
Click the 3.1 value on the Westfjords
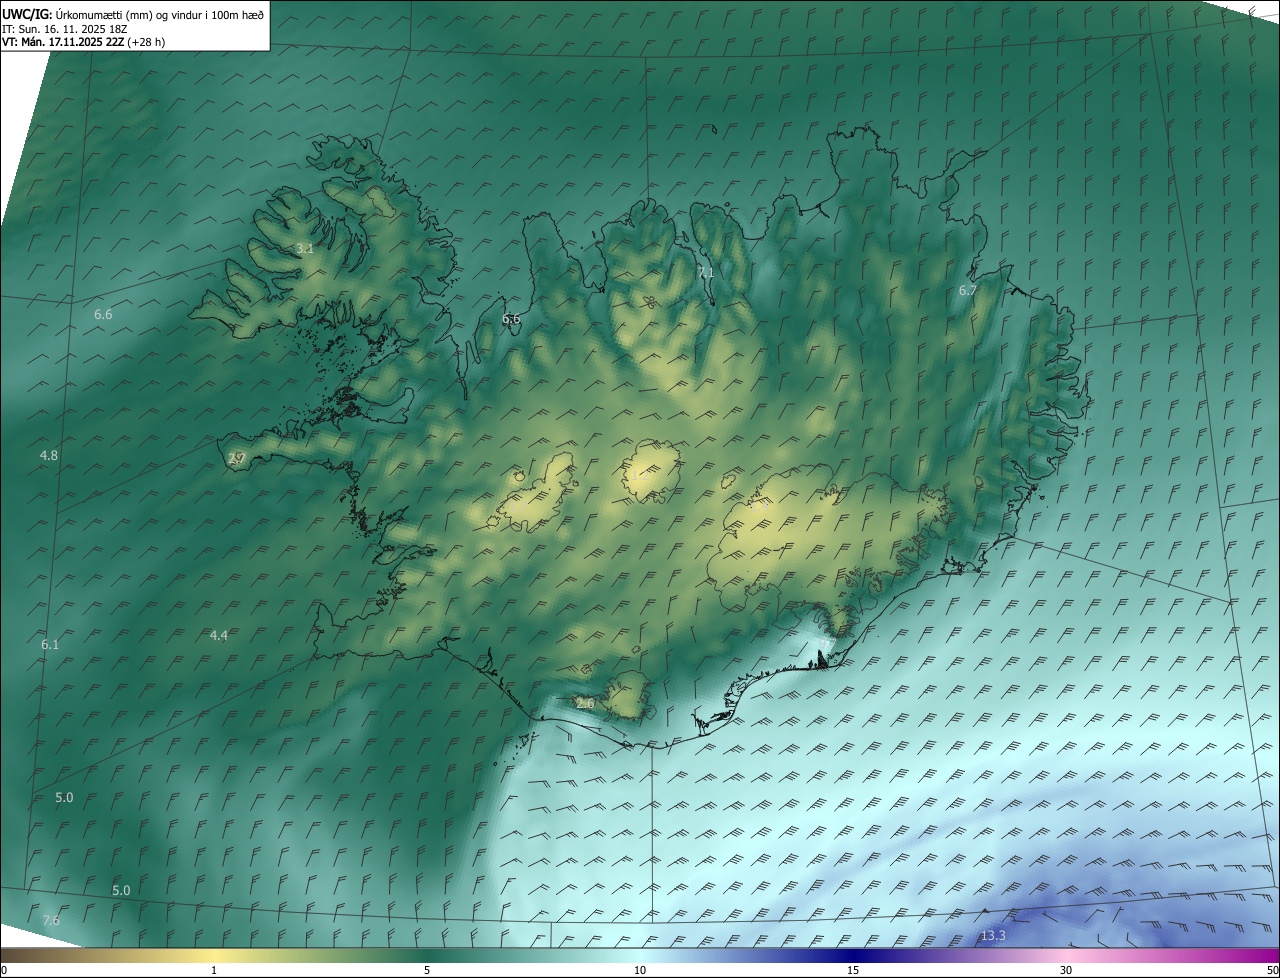(x=305, y=248)
